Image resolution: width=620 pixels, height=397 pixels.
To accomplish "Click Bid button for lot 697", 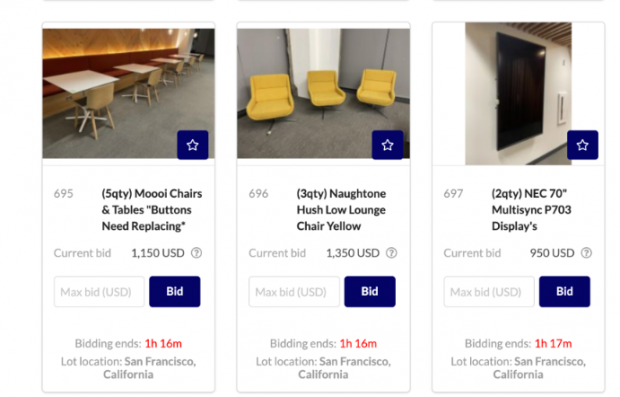I will 565,291.
